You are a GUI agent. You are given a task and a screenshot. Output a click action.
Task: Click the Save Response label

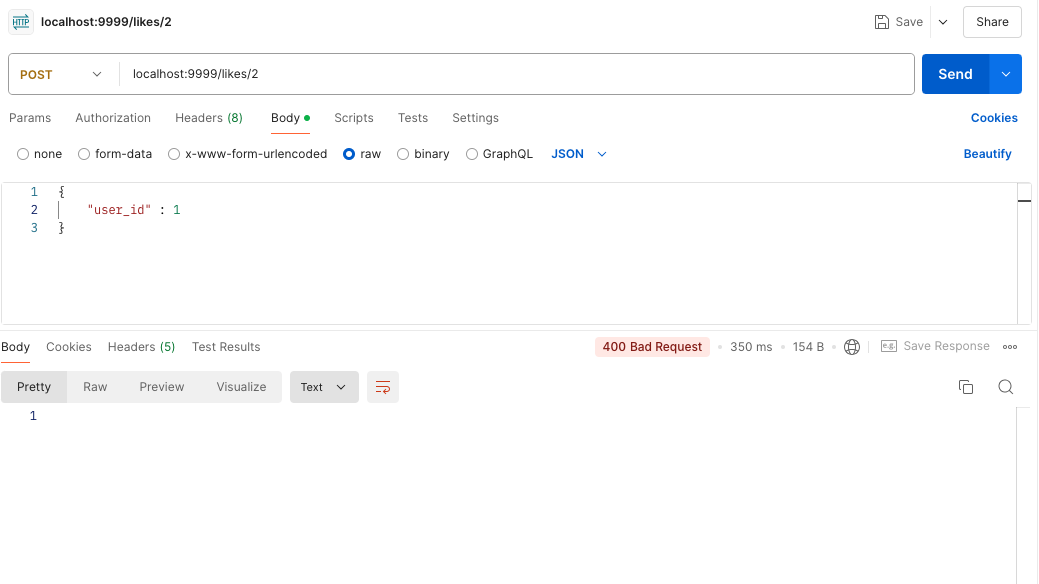click(946, 346)
